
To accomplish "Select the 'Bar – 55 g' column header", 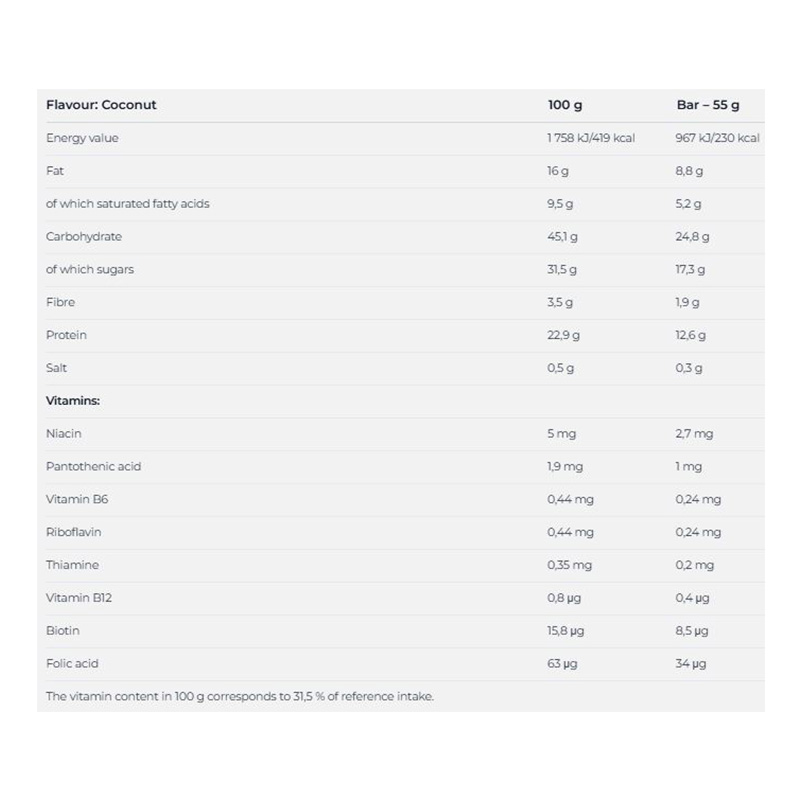I will coord(707,105).
